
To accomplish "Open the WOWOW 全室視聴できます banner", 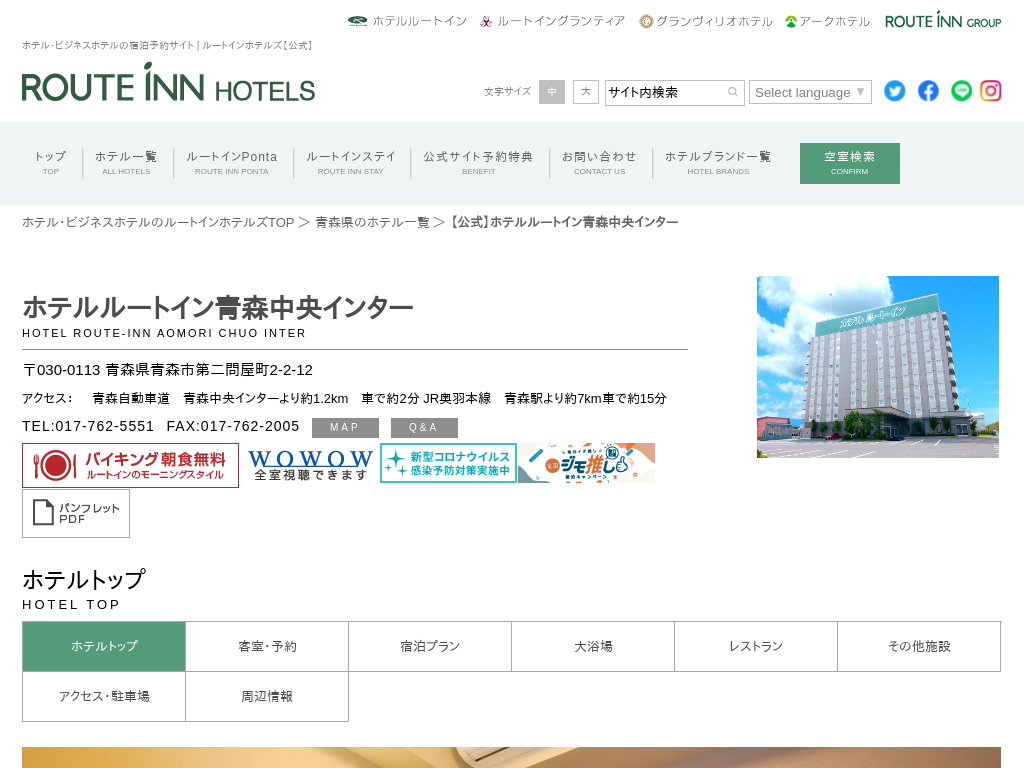I will [310, 464].
